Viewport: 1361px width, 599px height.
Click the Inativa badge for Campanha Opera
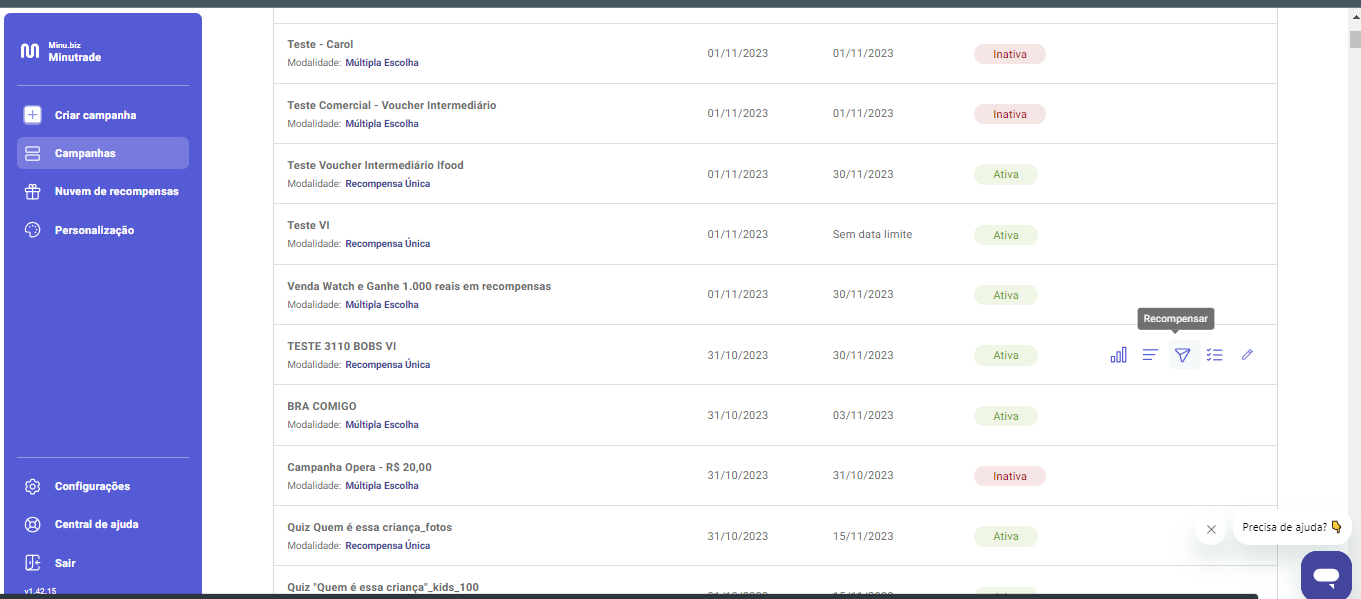(x=1009, y=476)
